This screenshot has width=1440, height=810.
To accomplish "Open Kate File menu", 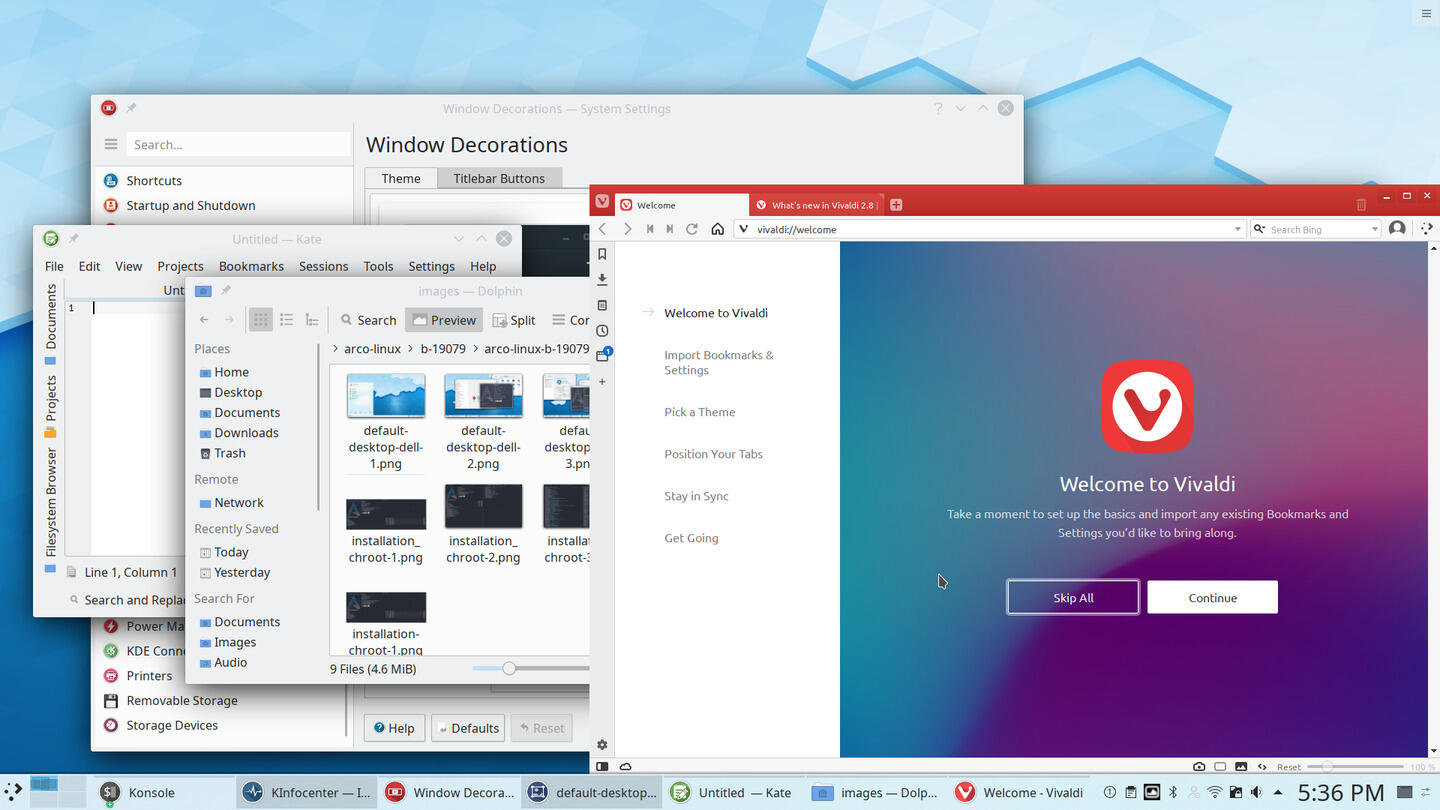I will pos(54,266).
